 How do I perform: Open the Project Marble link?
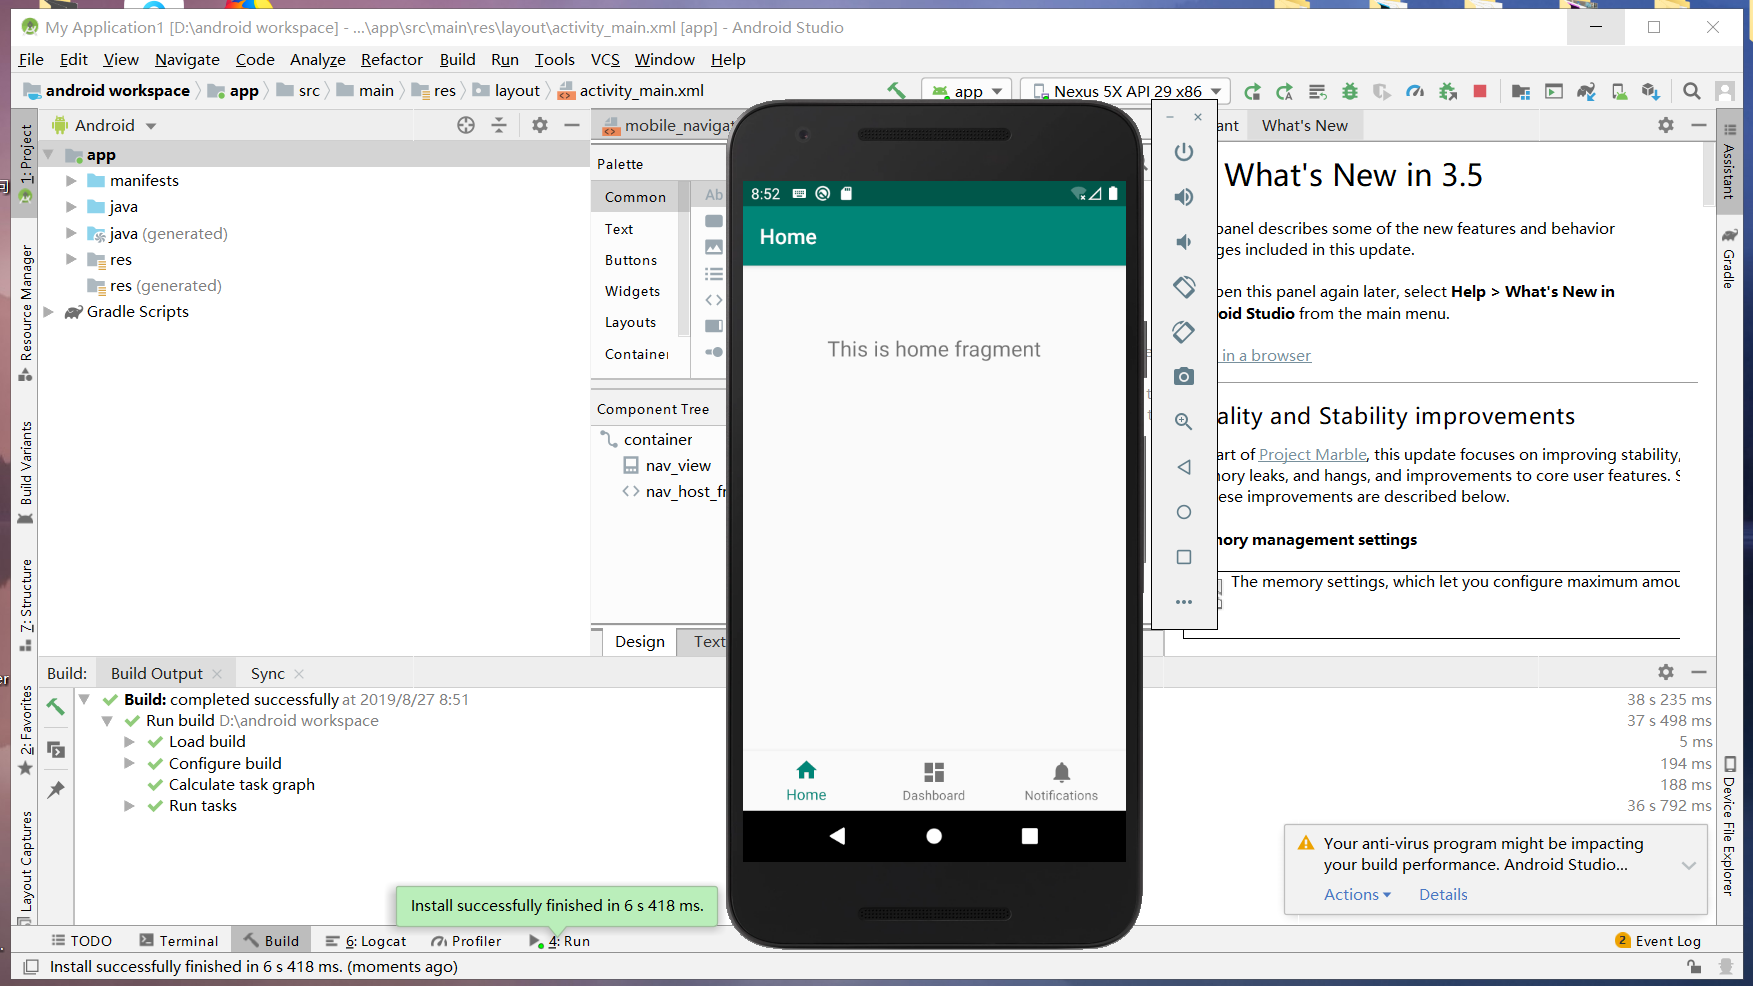click(x=1312, y=453)
